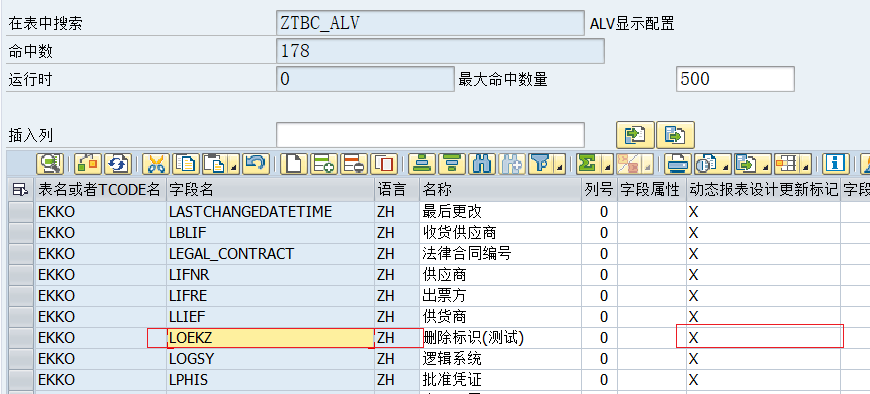Click the Undo arrow icon
870x394 pixels.
(255, 164)
